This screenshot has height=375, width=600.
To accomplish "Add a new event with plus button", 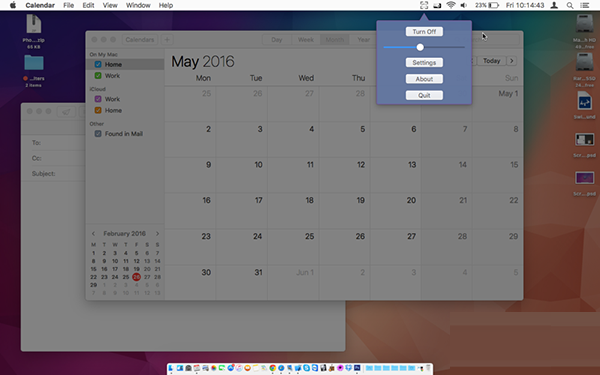I will click(x=167, y=40).
